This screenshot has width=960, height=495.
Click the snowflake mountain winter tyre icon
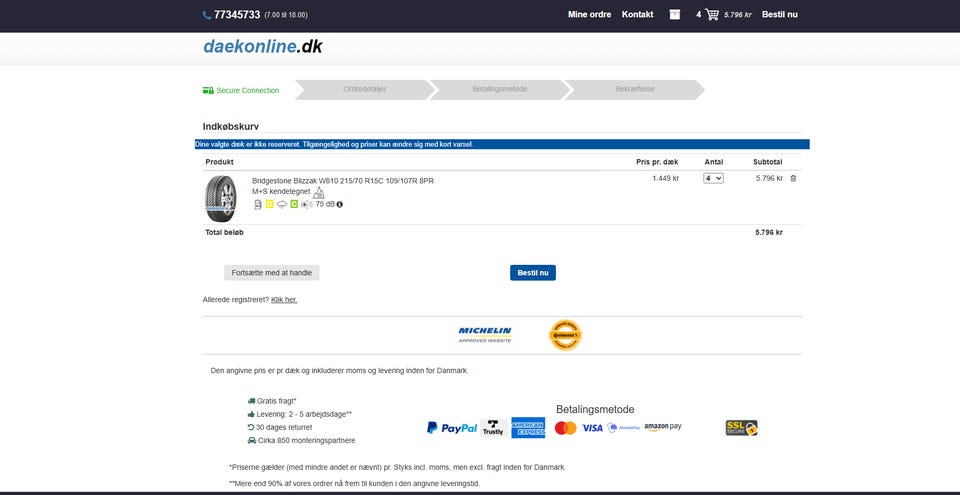pyautogui.click(x=319, y=192)
